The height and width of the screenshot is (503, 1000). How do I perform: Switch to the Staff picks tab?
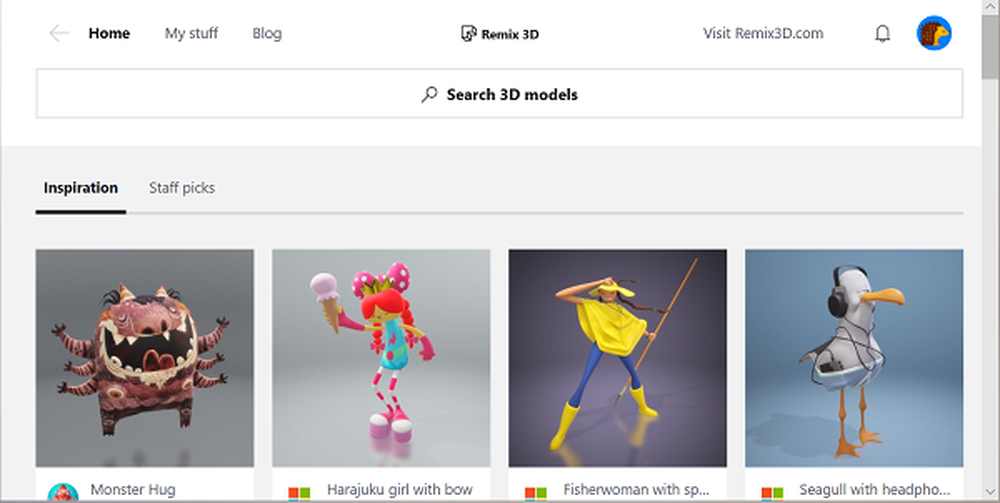[182, 188]
